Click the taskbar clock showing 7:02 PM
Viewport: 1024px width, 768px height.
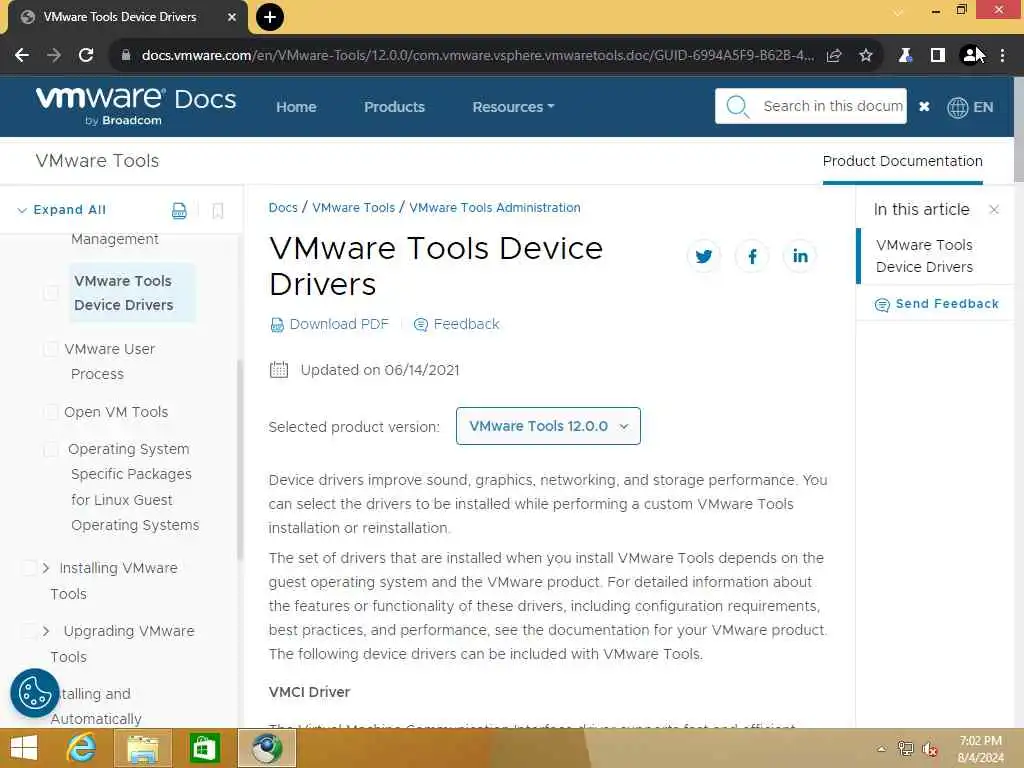click(x=981, y=749)
